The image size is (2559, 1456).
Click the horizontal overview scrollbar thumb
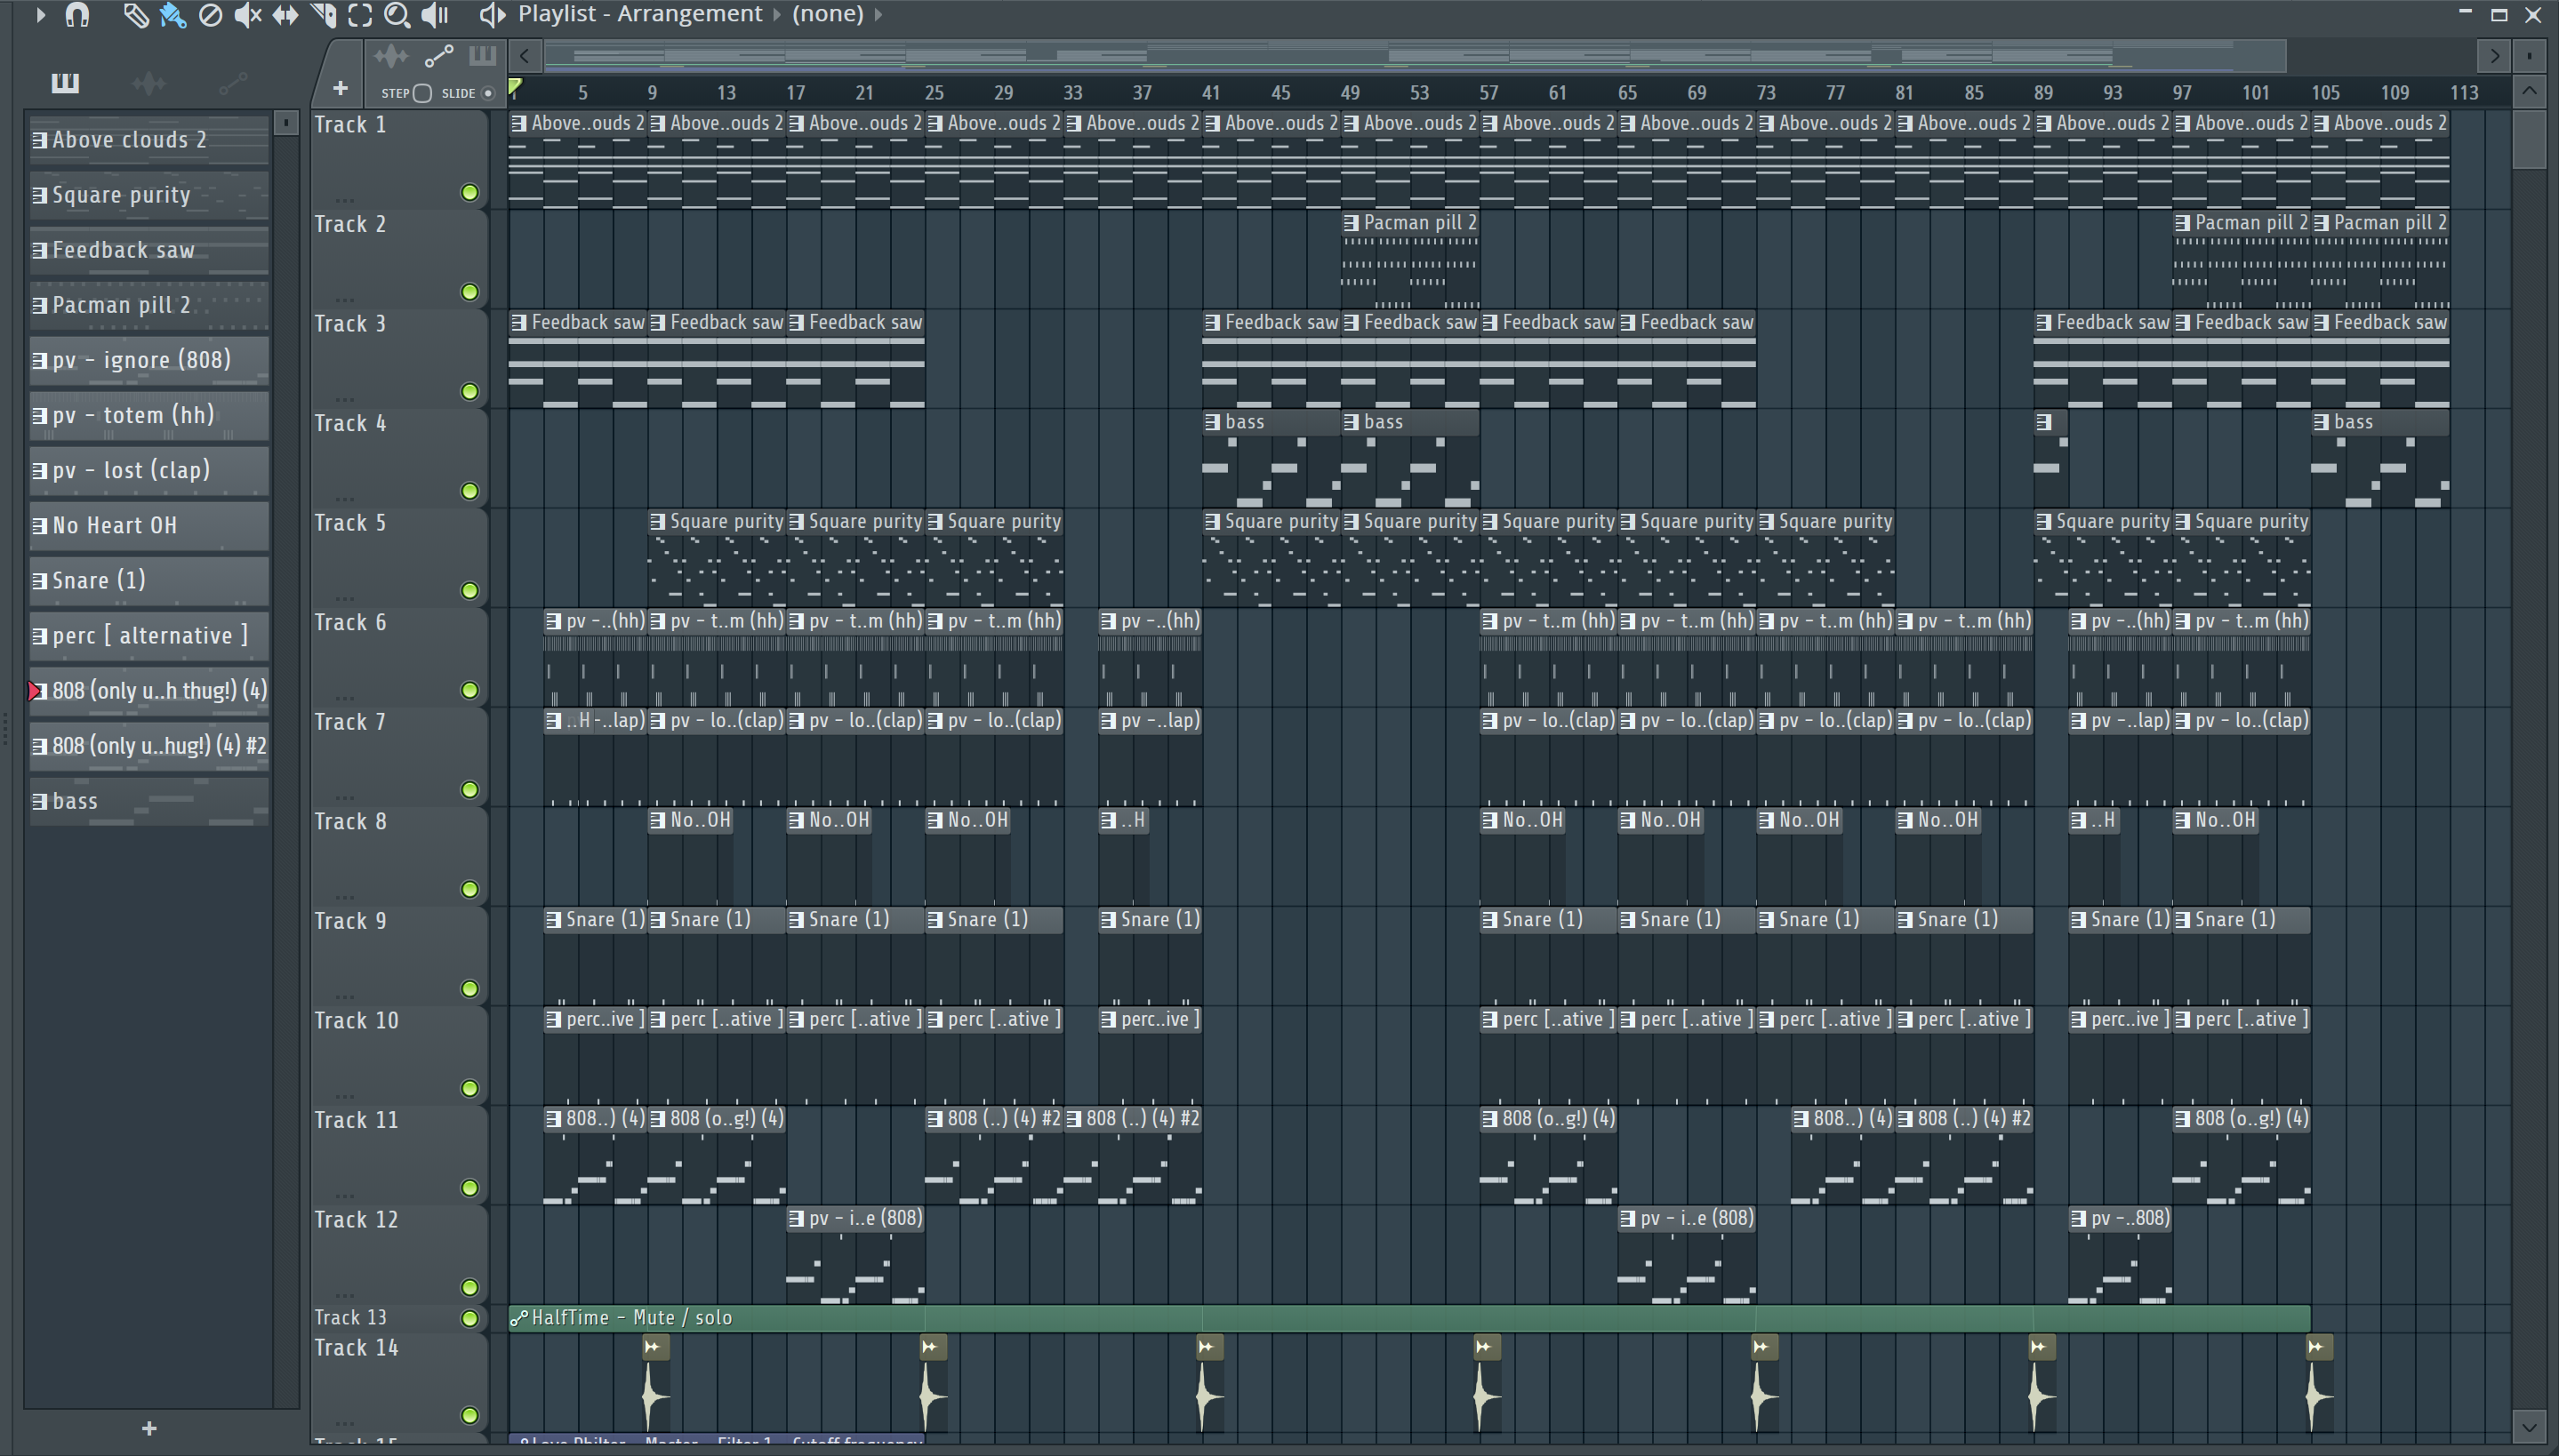click(x=1414, y=56)
